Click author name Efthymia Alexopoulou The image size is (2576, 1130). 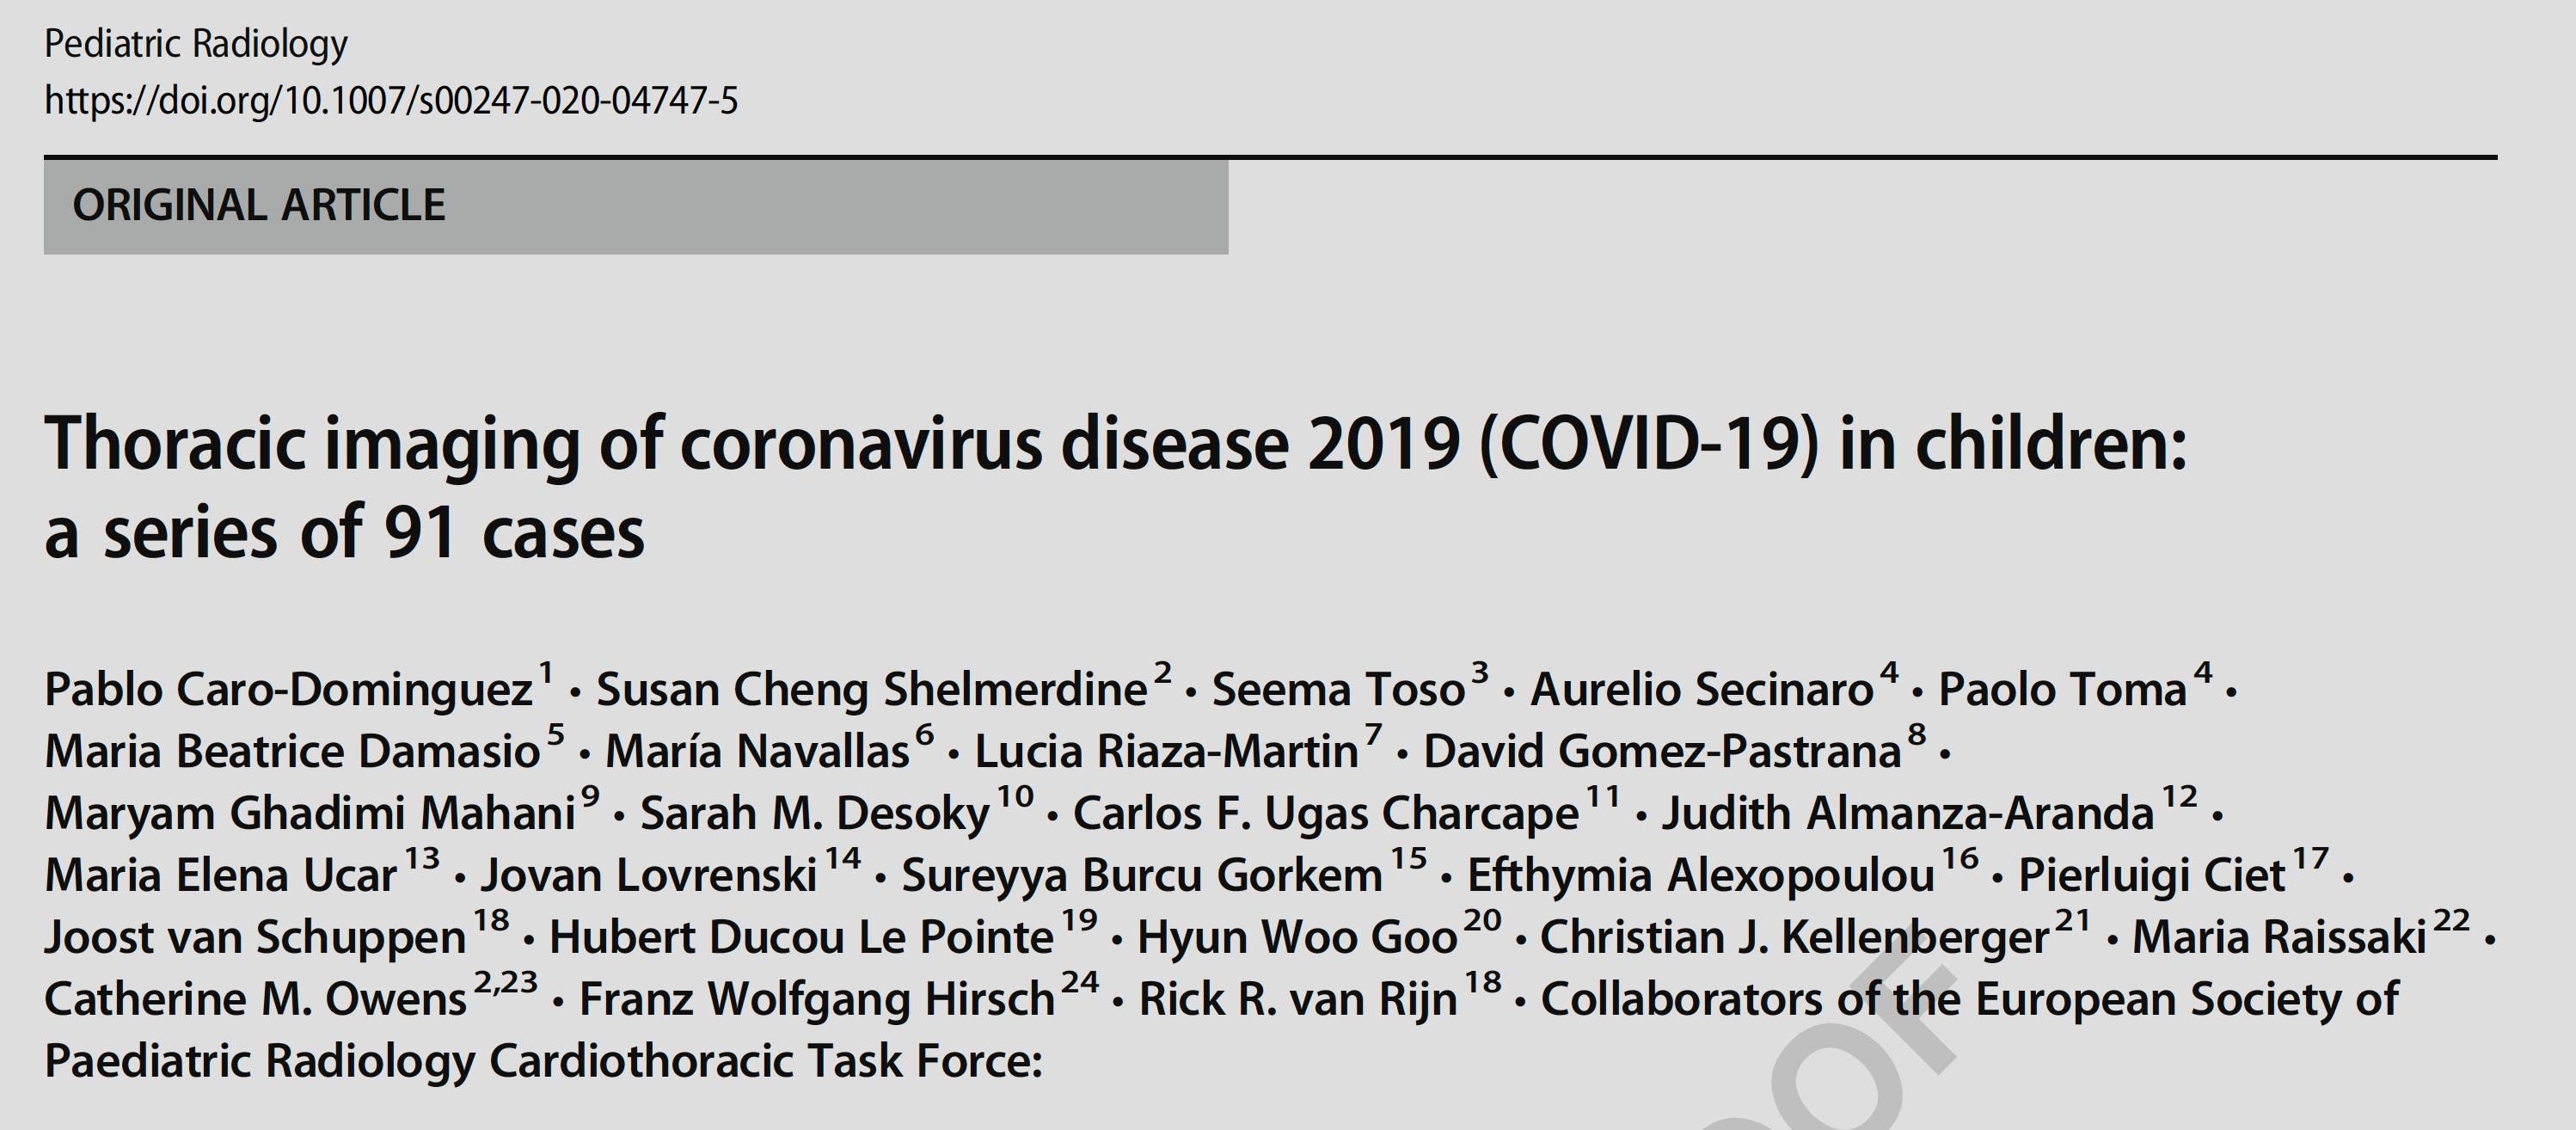pos(1701,876)
